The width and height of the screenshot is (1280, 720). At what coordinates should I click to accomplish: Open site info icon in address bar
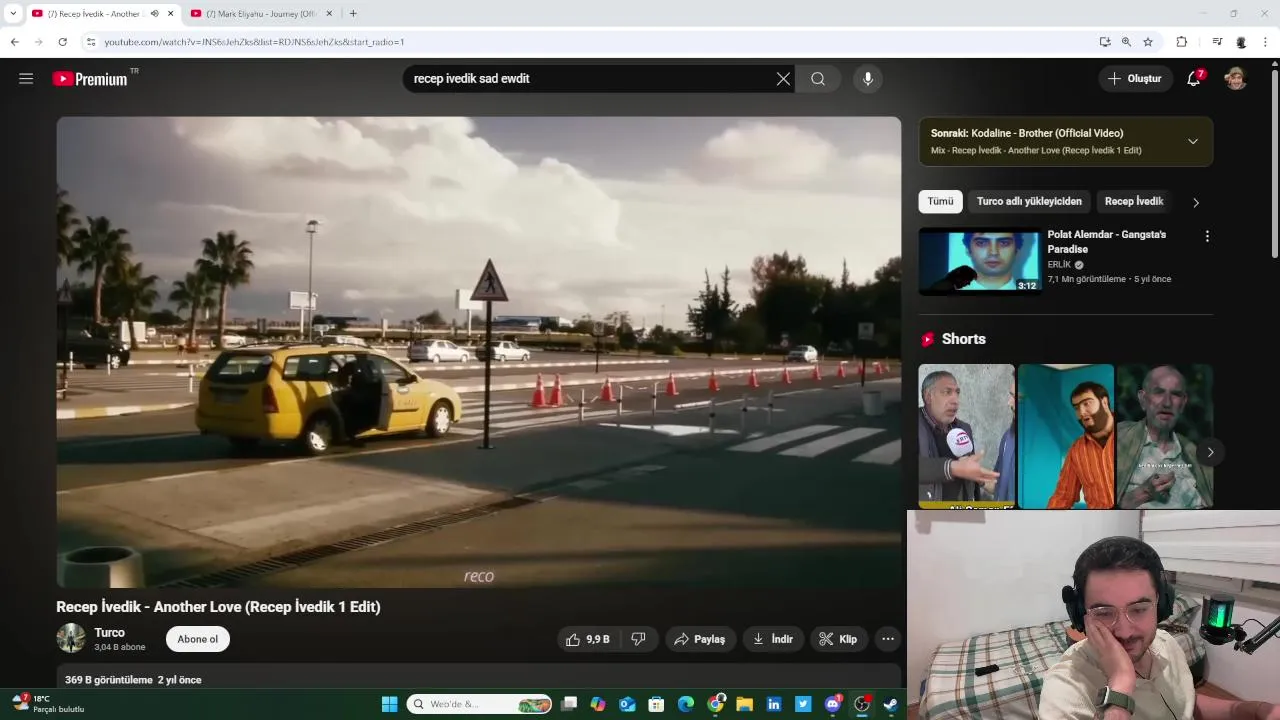point(91,42)
